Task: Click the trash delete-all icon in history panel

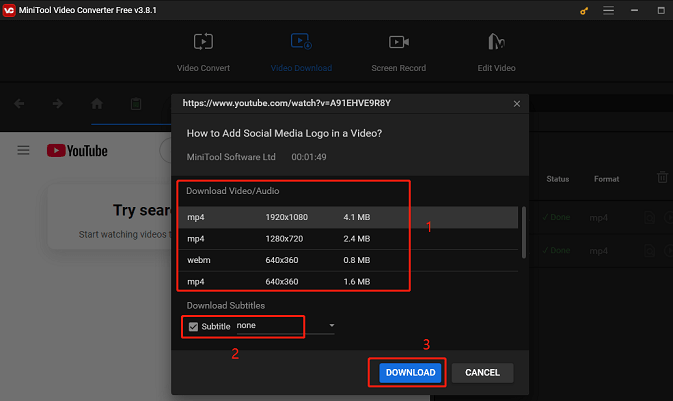Action: click(x=662, y=177)
